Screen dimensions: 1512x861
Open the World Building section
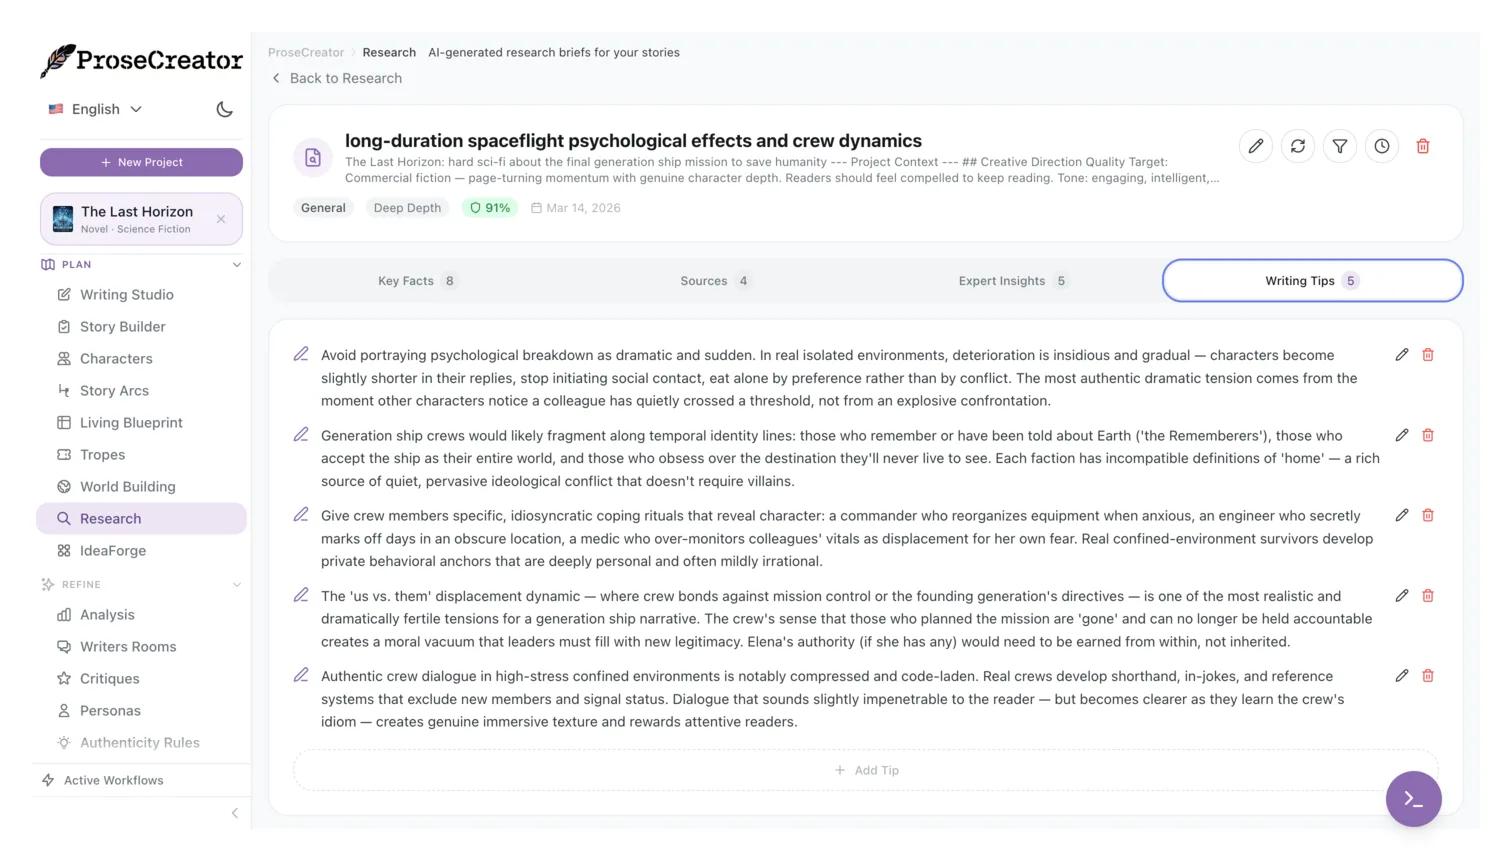tap(128, 486)
